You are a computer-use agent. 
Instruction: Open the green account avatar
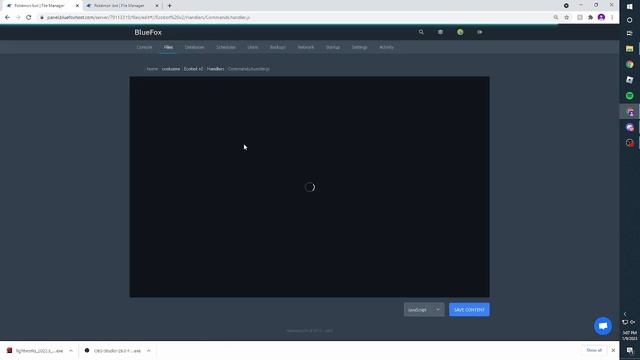pos(460,32)
